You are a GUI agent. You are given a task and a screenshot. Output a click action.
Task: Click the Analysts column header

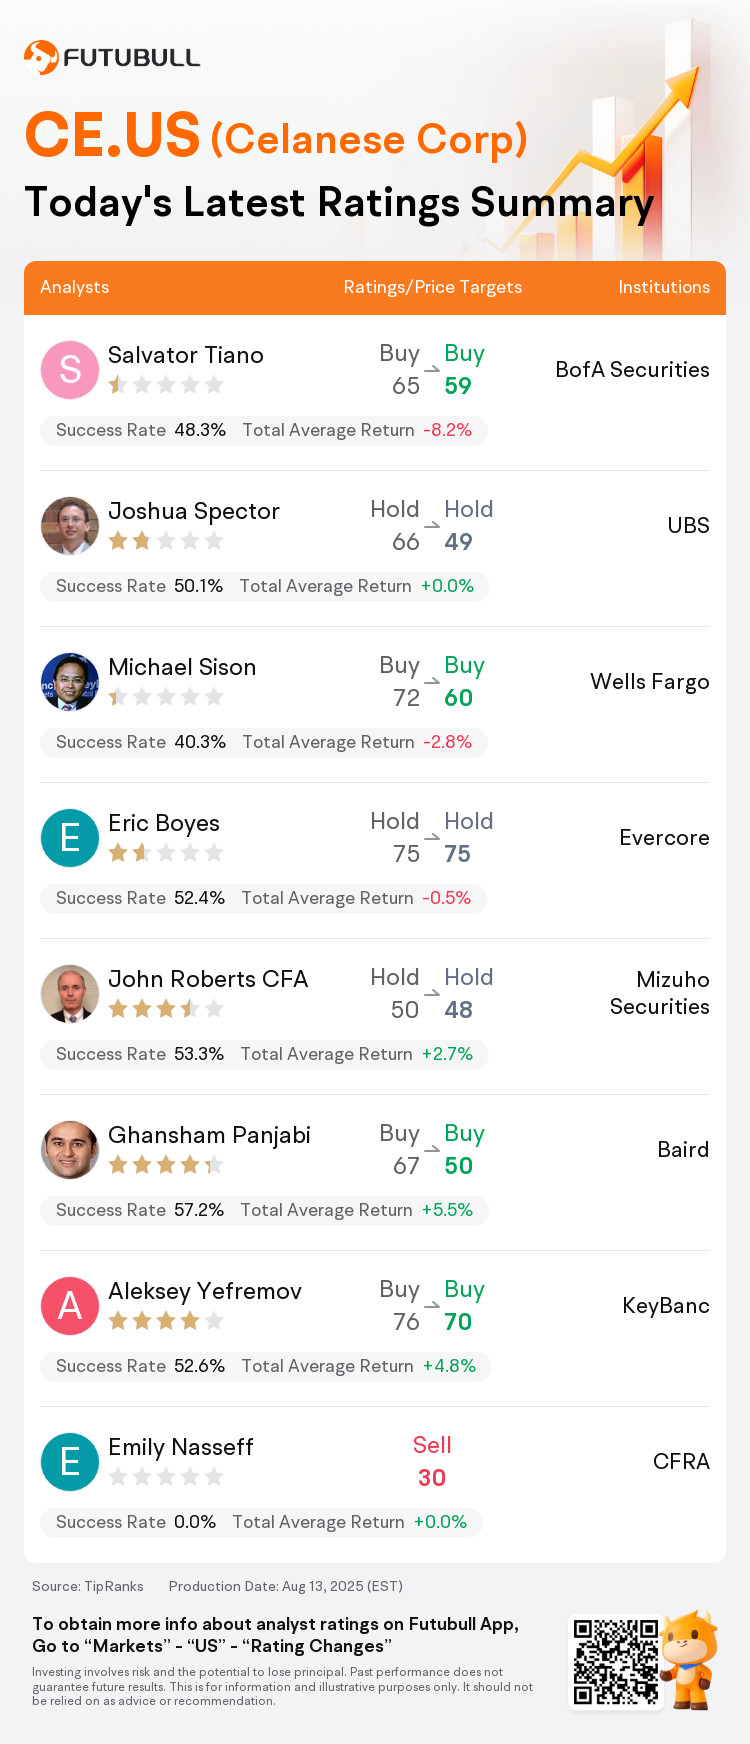click(x=75, y=287)
